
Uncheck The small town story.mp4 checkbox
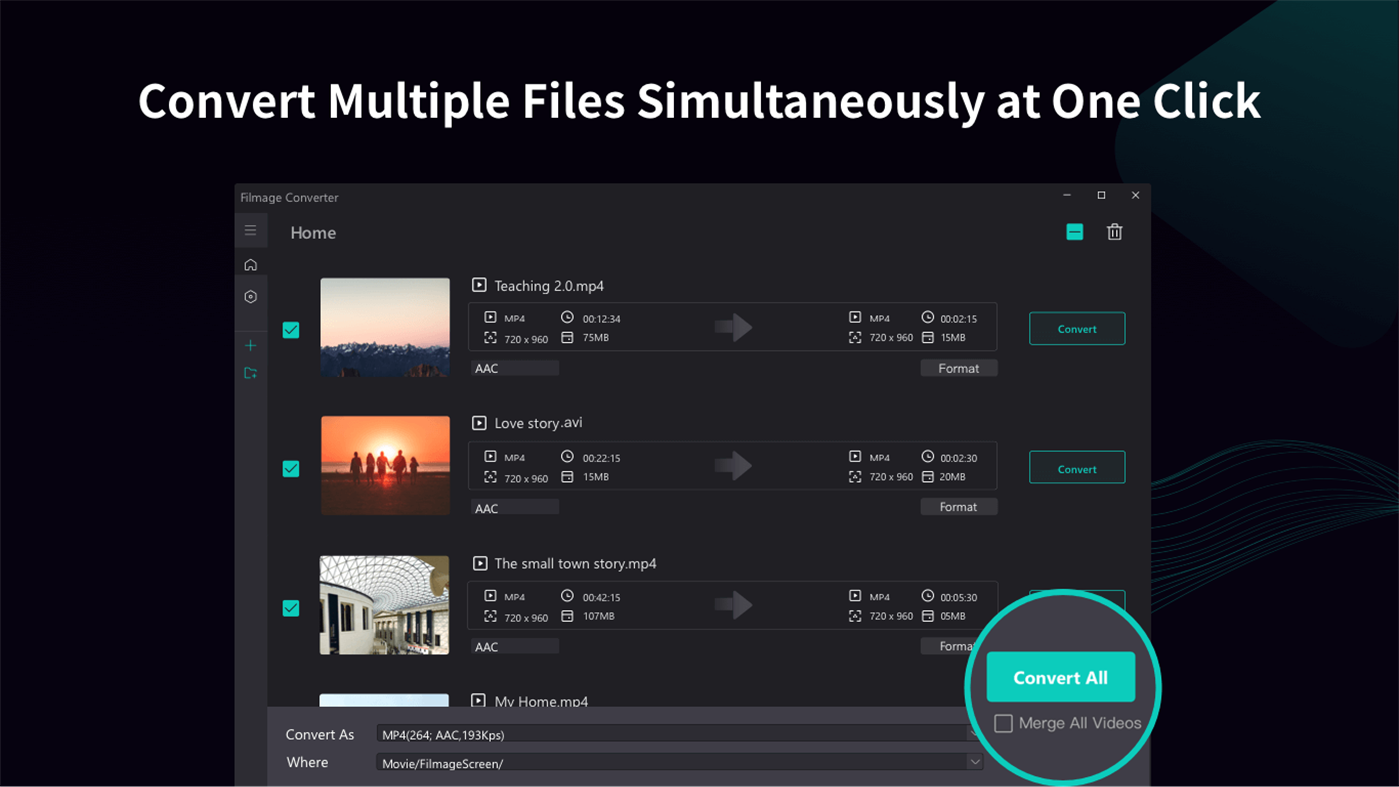(291, 608)
